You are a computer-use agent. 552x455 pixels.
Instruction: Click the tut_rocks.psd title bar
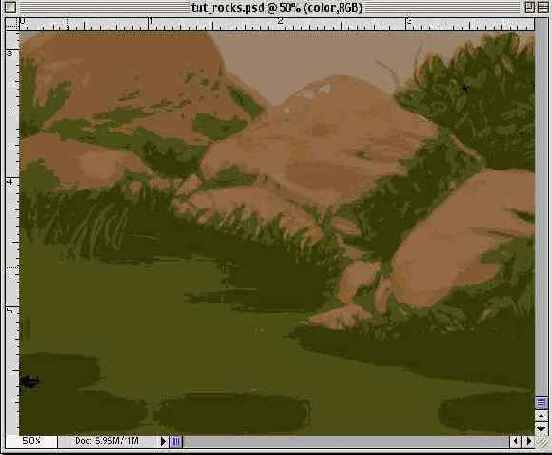coord(277,7)
